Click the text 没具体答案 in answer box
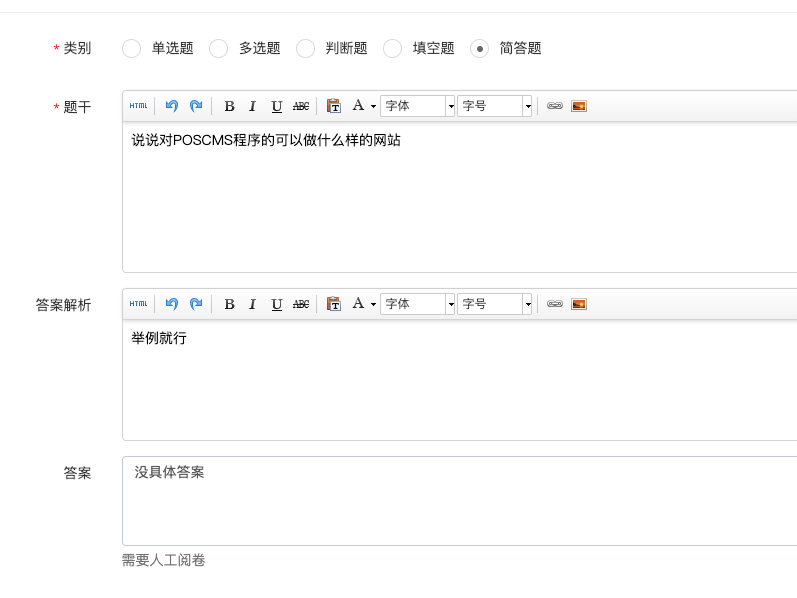Viewport: 797px width, 598px height. tap(169, 472)
